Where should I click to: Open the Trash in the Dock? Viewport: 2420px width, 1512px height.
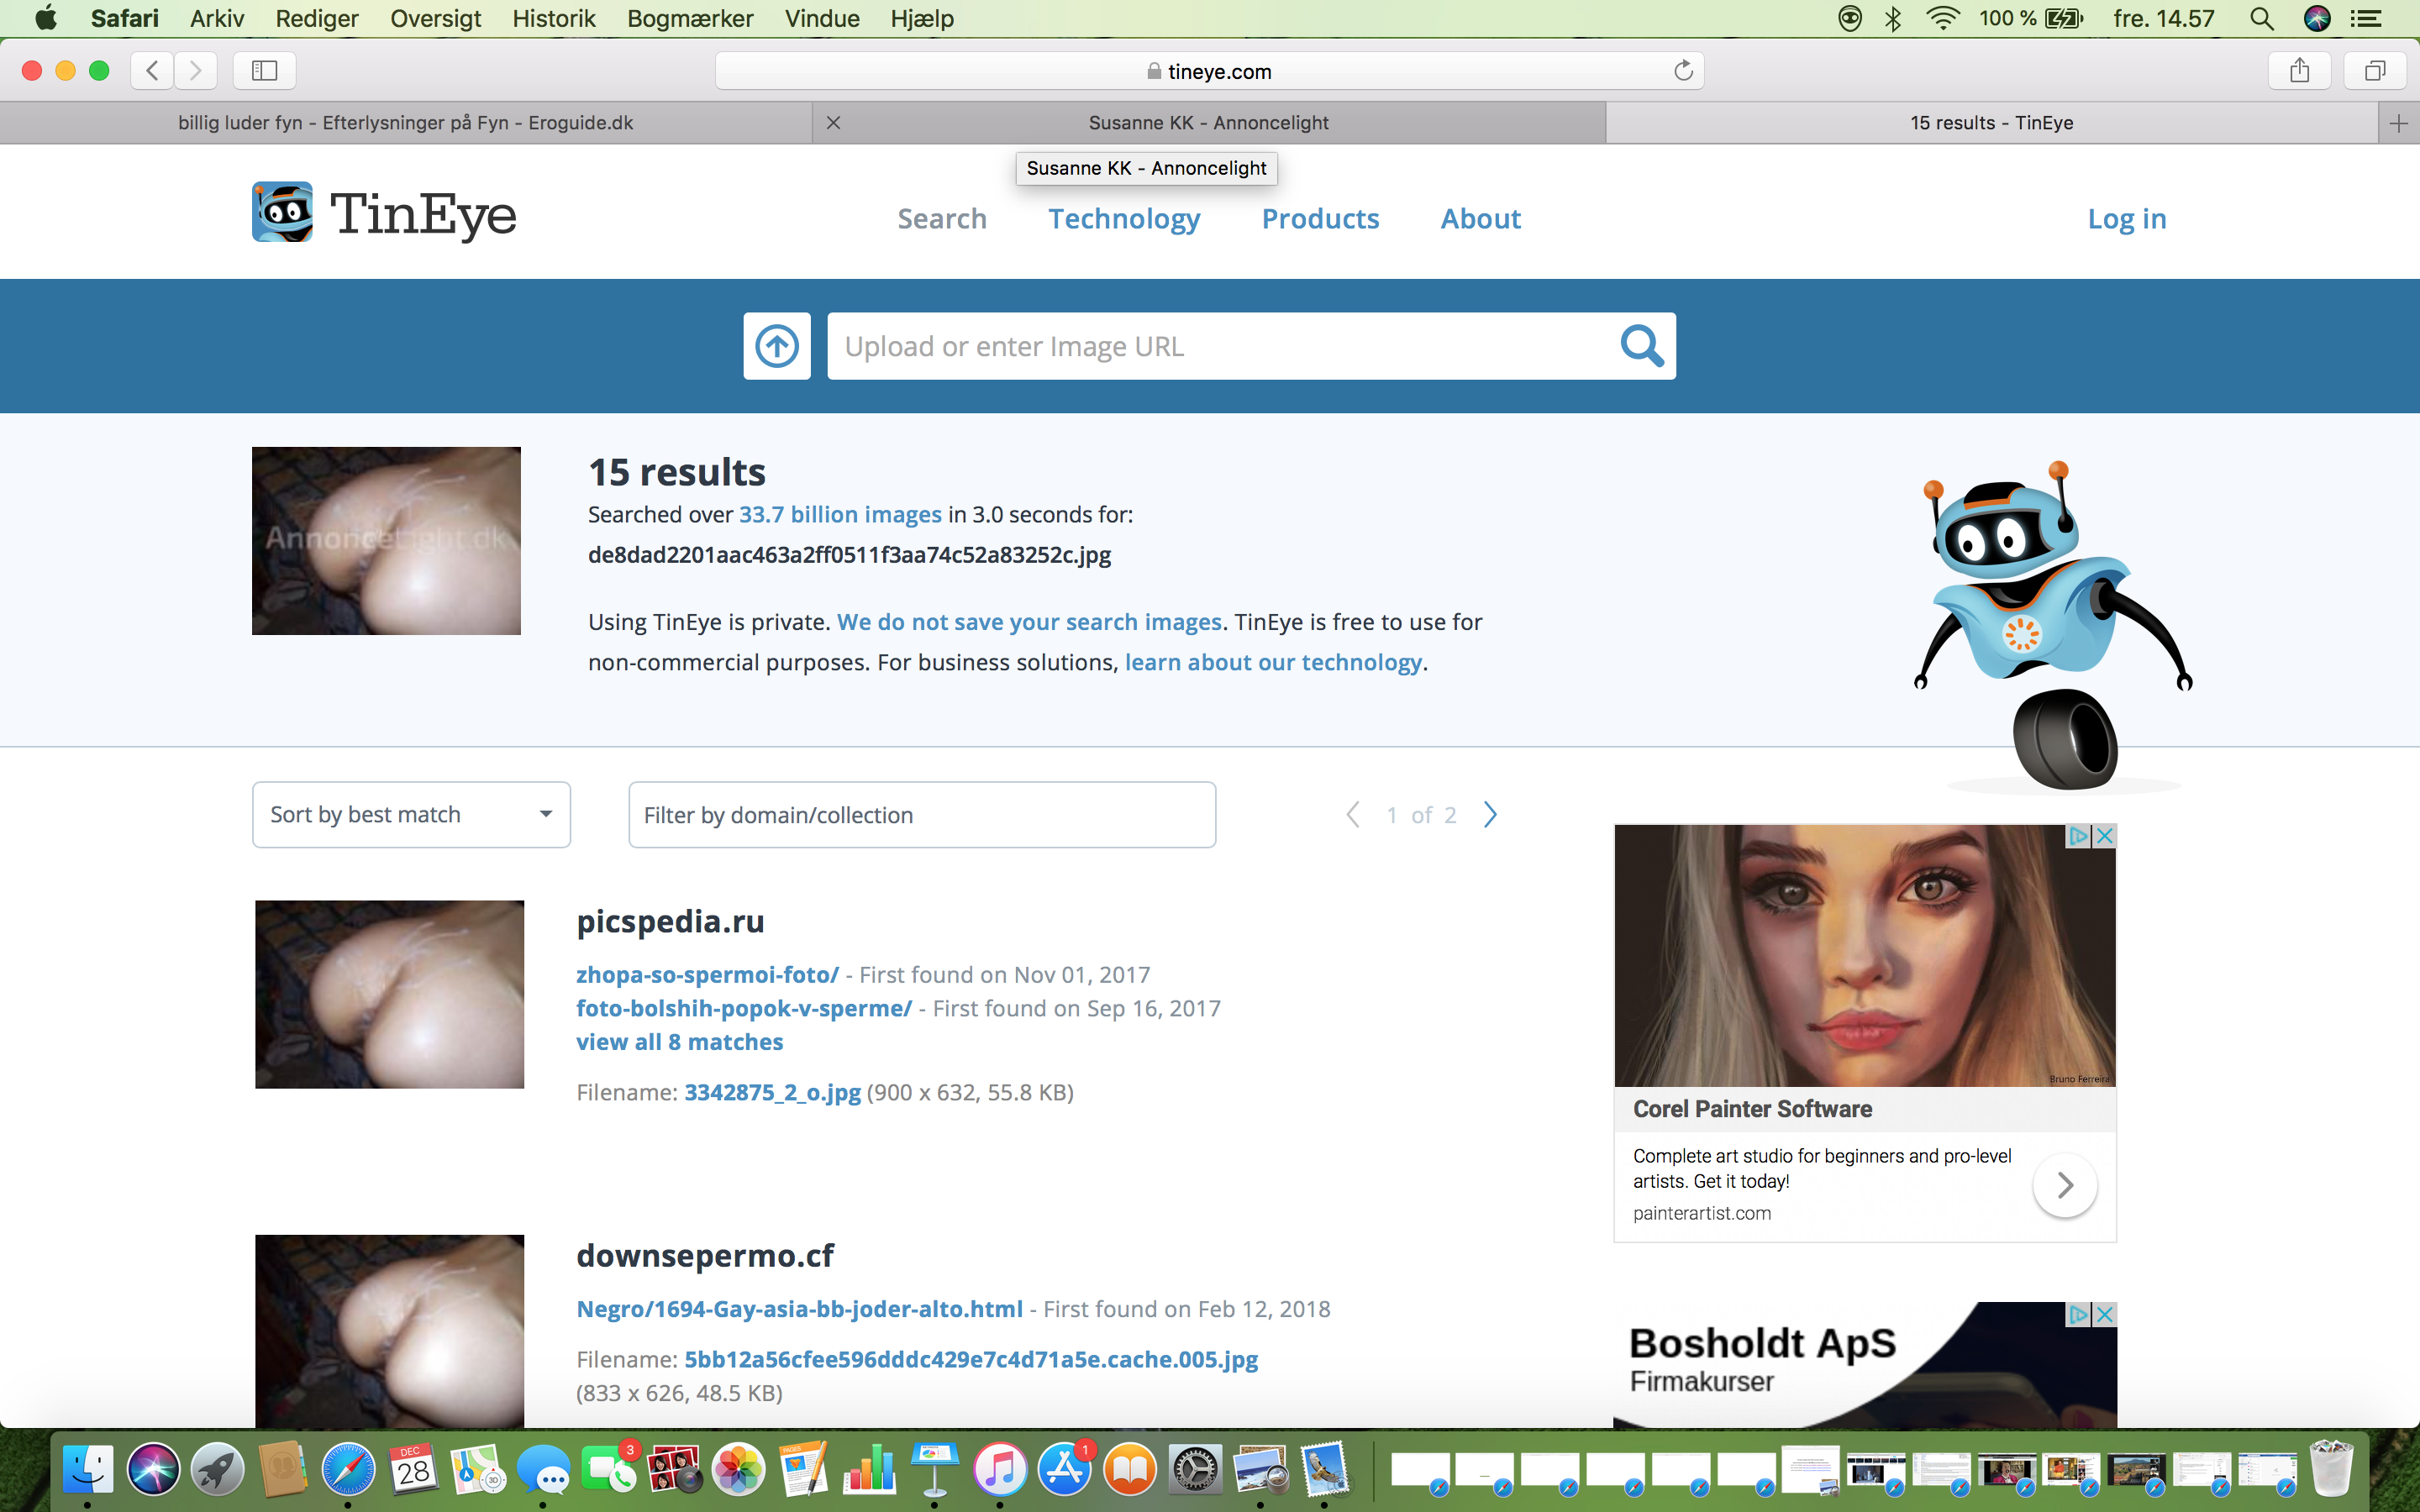pyautogui.click(x=2332, y=1468)
